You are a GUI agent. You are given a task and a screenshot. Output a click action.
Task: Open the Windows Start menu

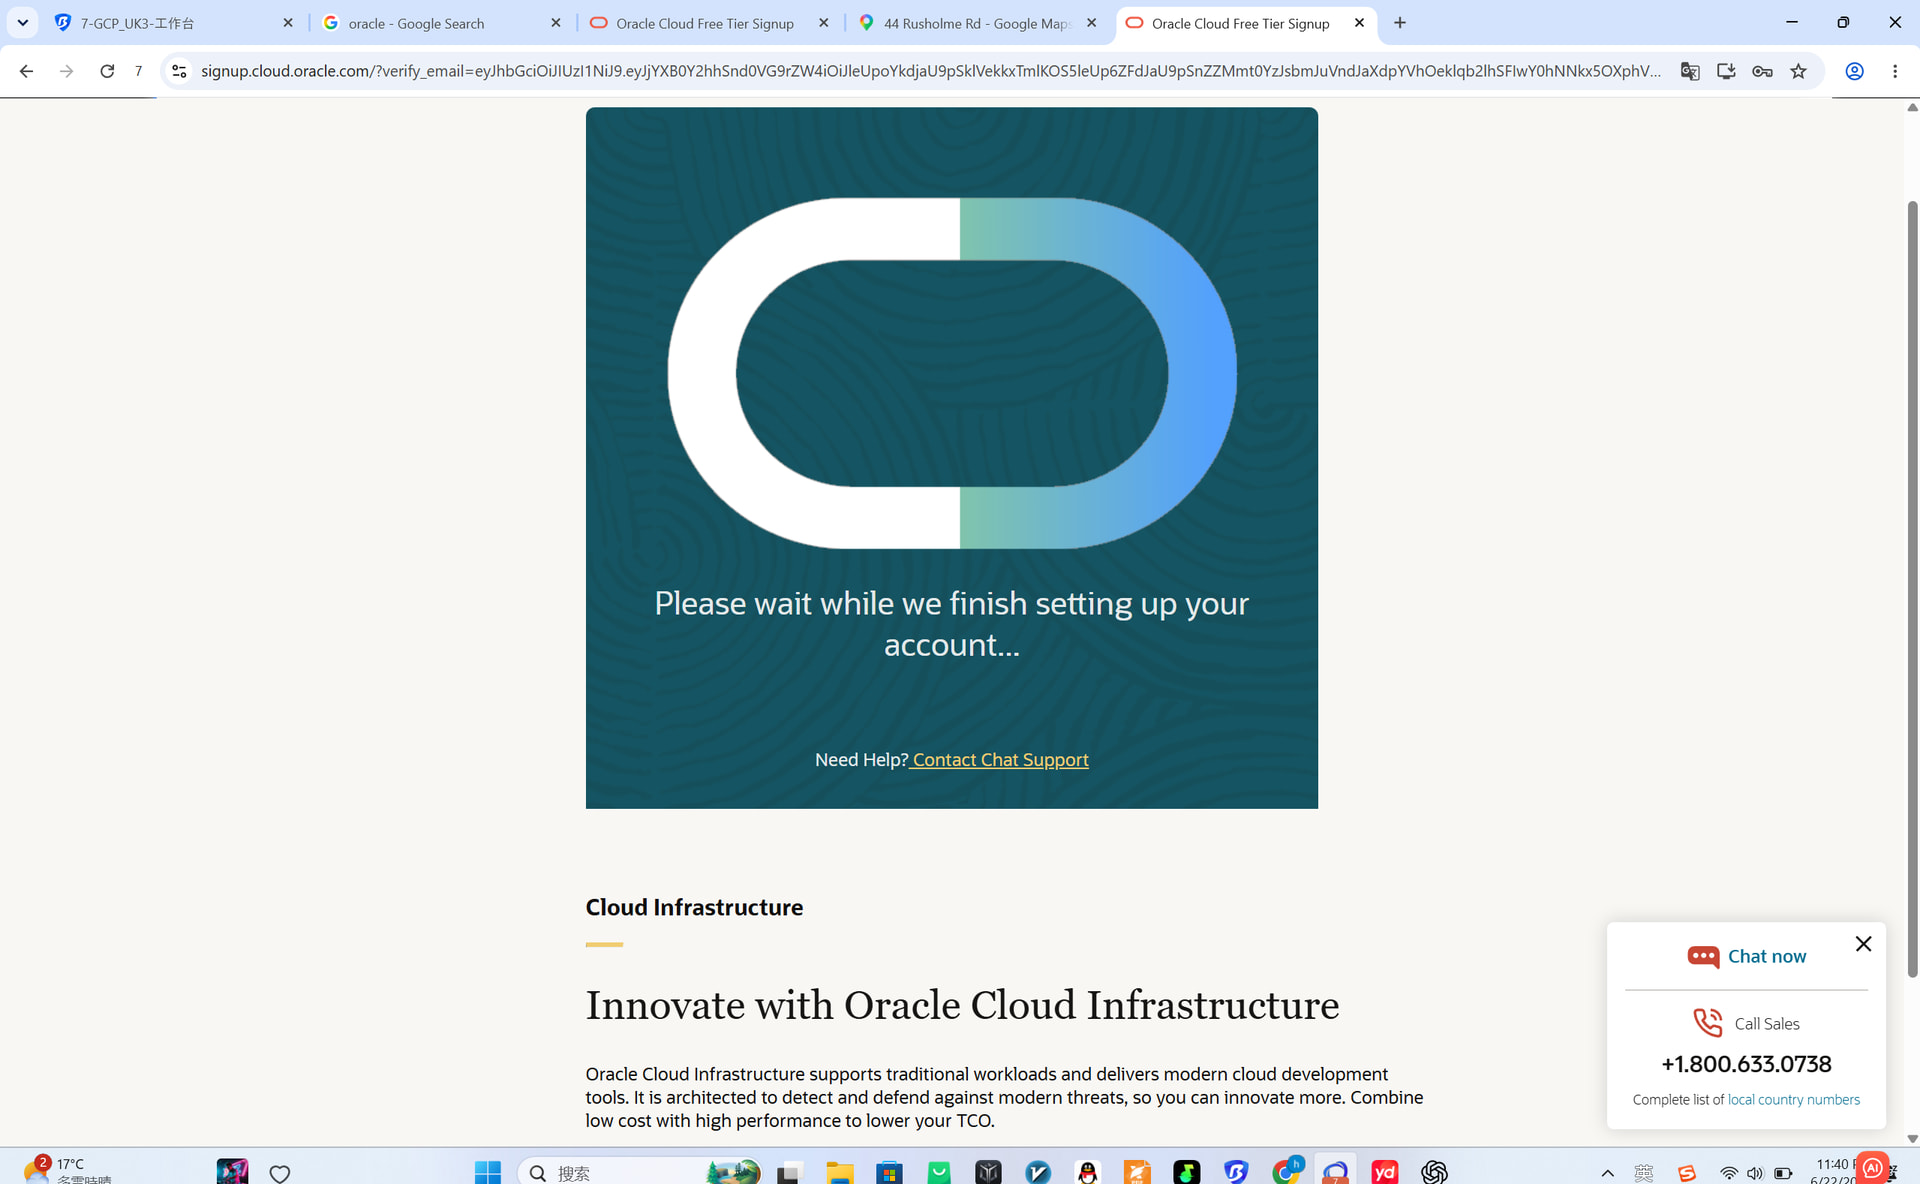click(488, 1172)
